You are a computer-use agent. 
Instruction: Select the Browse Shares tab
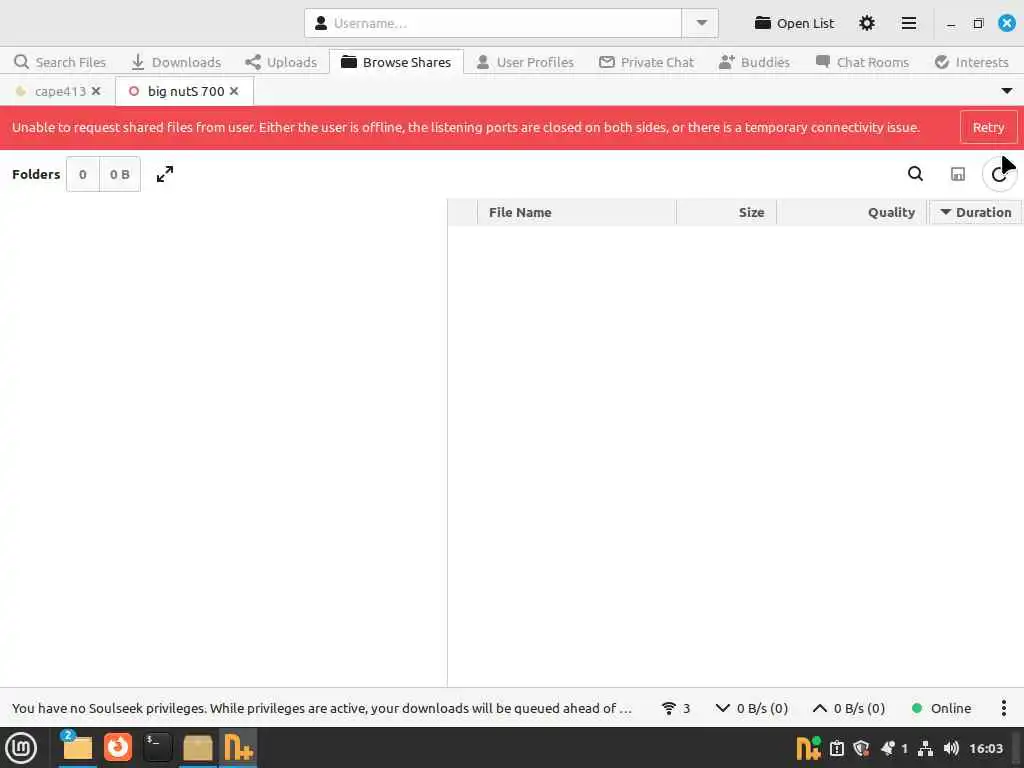click(x=396, y=62)
